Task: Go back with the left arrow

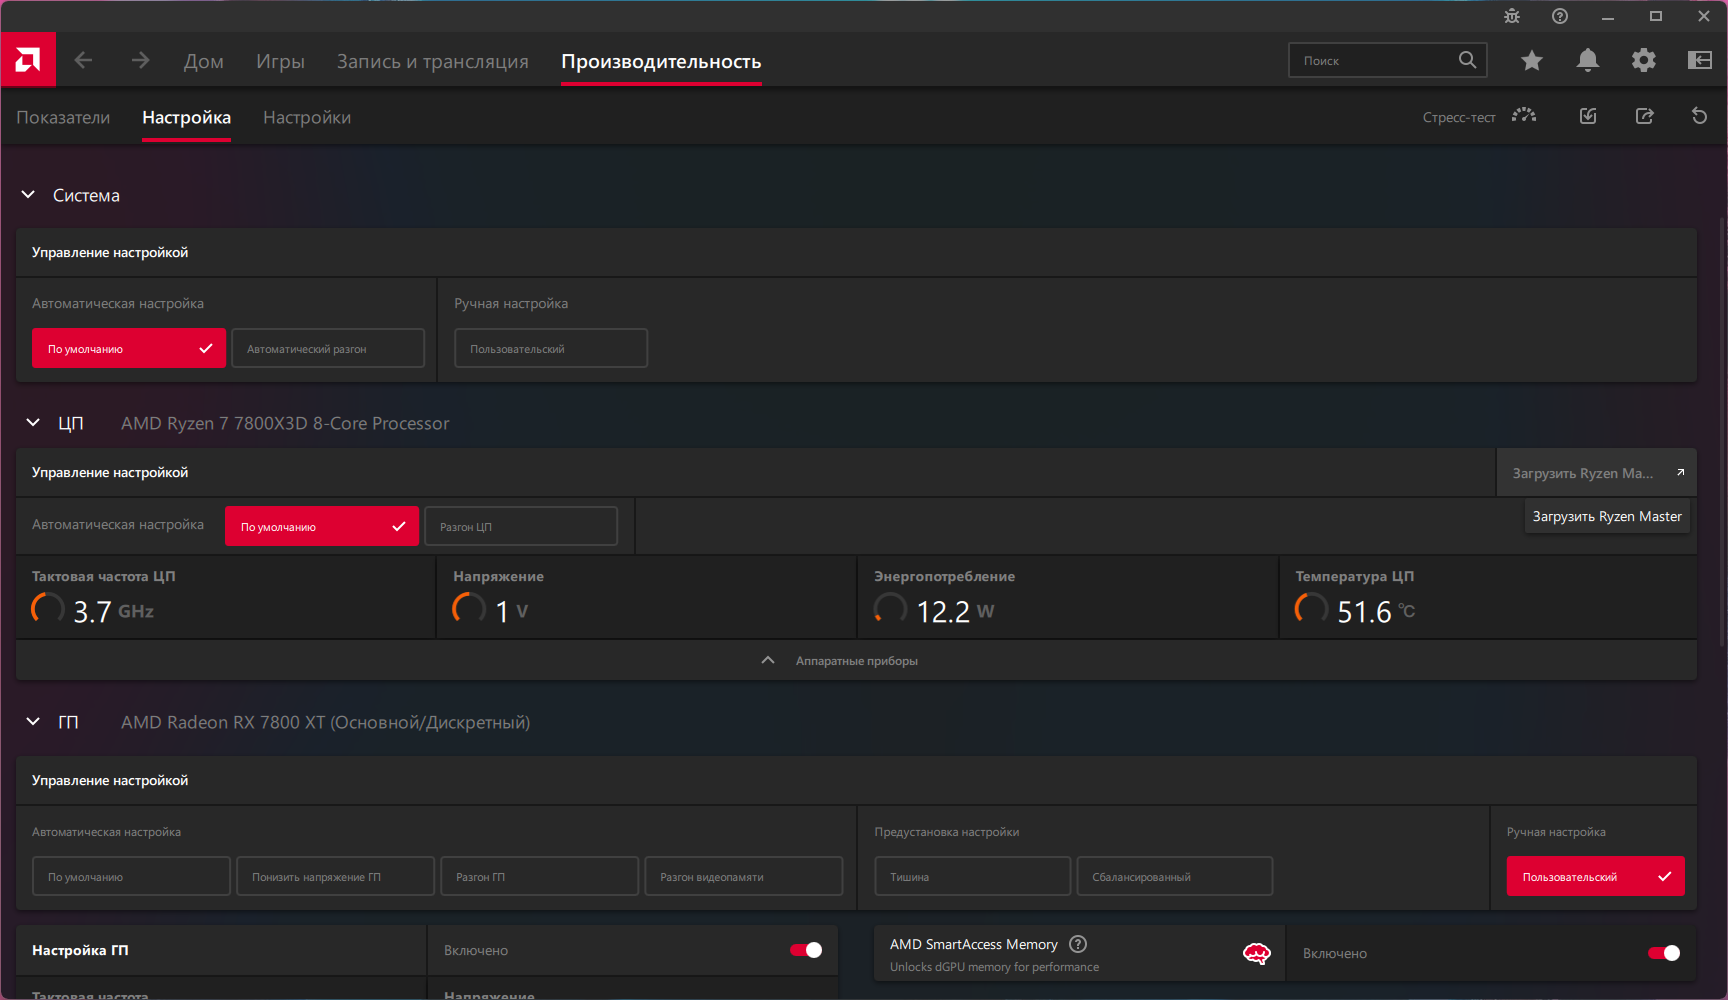Action: [x=84, y=61]
